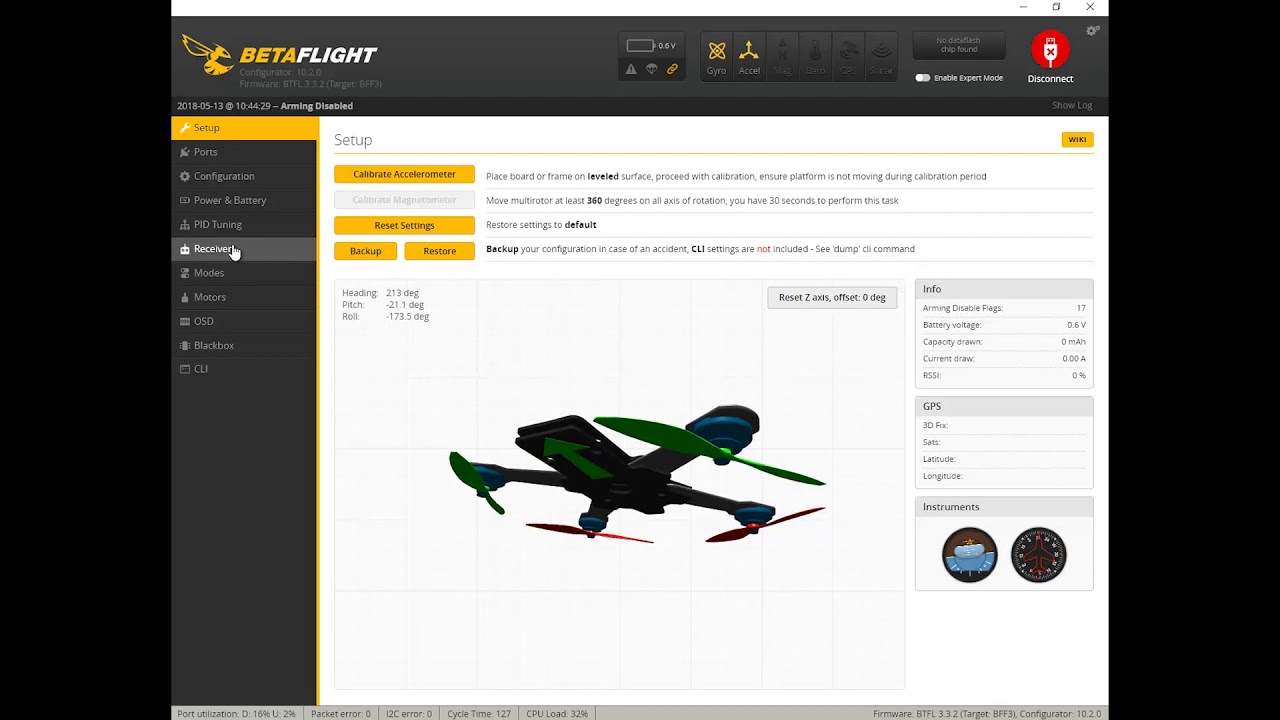Screen dimensions: 1280x720
Task: Click the Capacity drawn row in Info
Action: click(x=1004, y=342)
